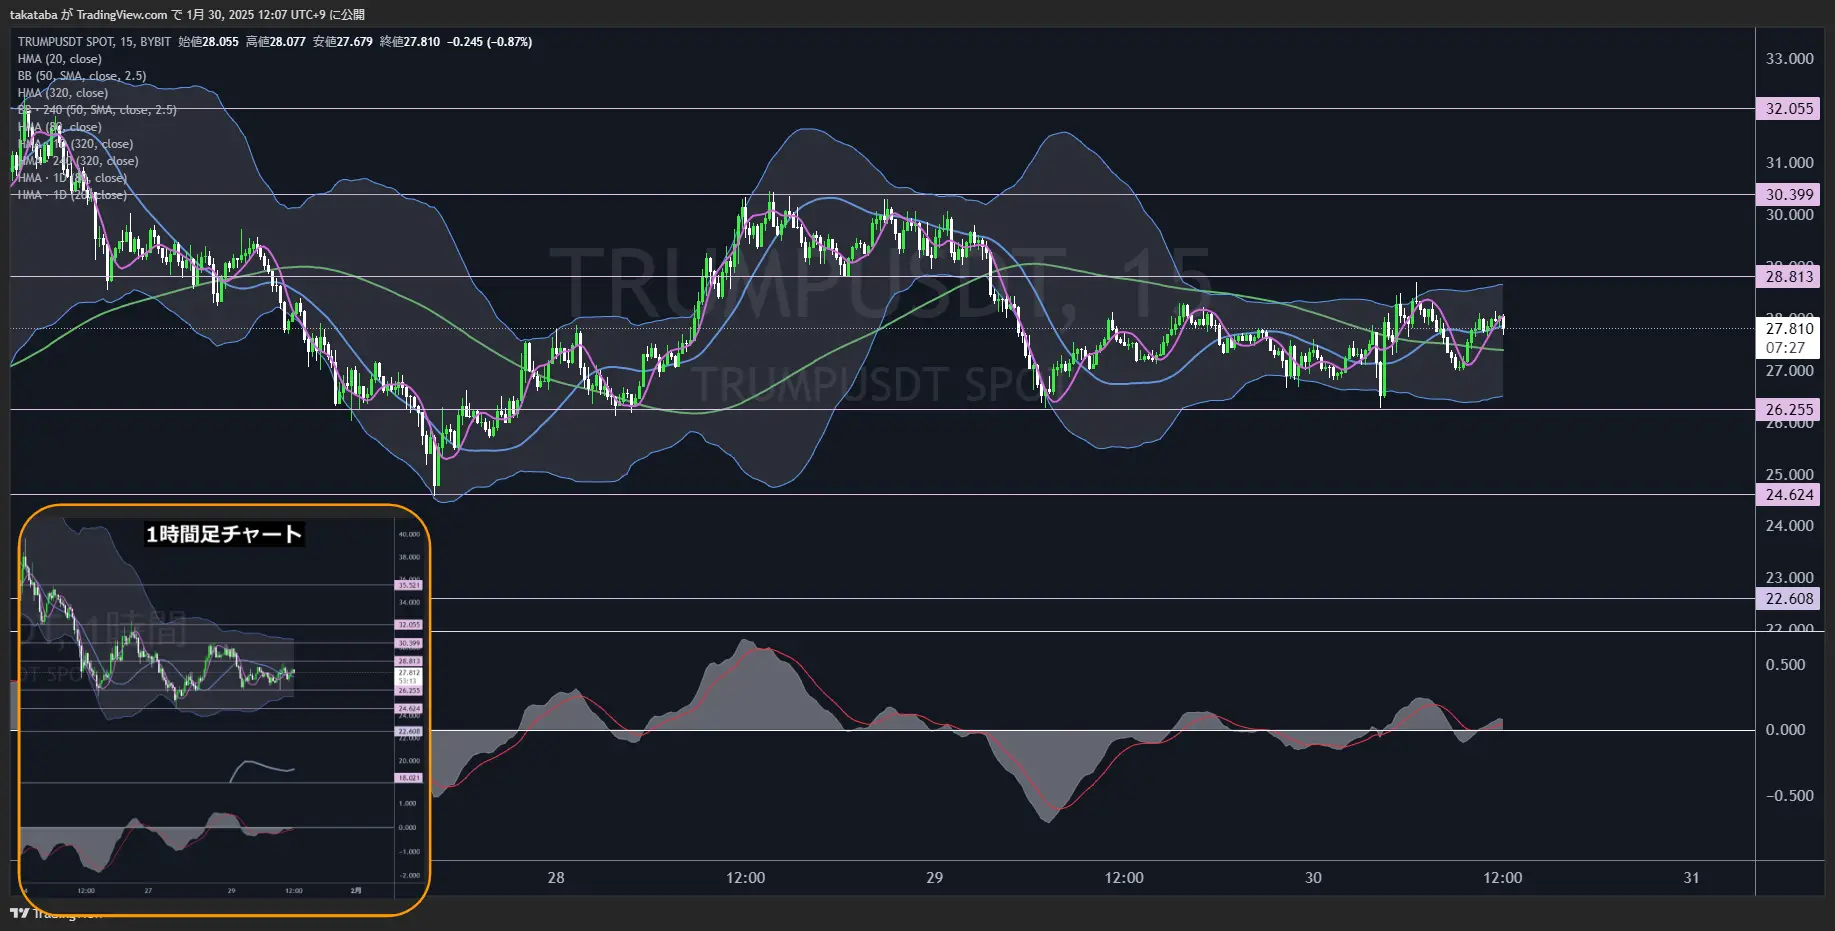Click the −0.245 (−0.87%) change value

pyautogui.click(x=489, y=42)
